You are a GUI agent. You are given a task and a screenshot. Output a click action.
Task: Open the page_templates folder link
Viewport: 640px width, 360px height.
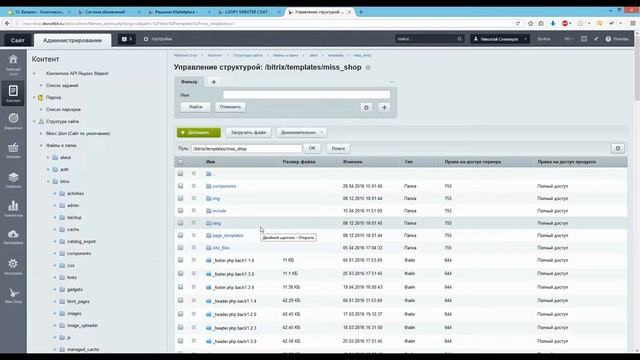click(x=228, y=236)
